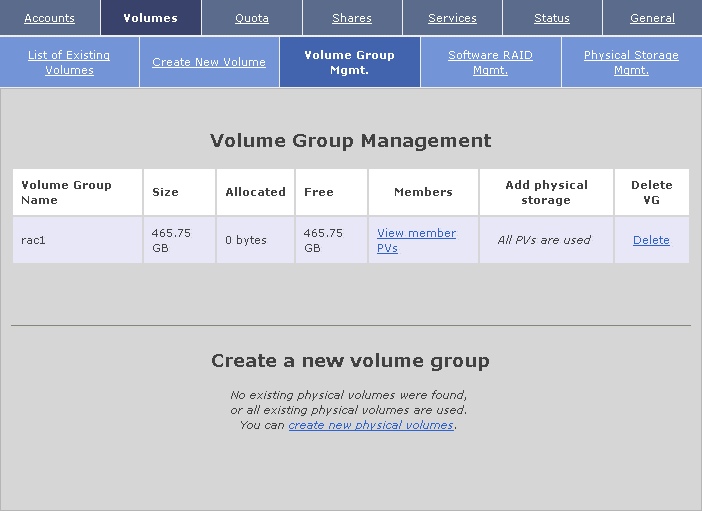Follow the create new physical volumes link
The height and width of the screenshot is (511, 702).
(371, 425)
